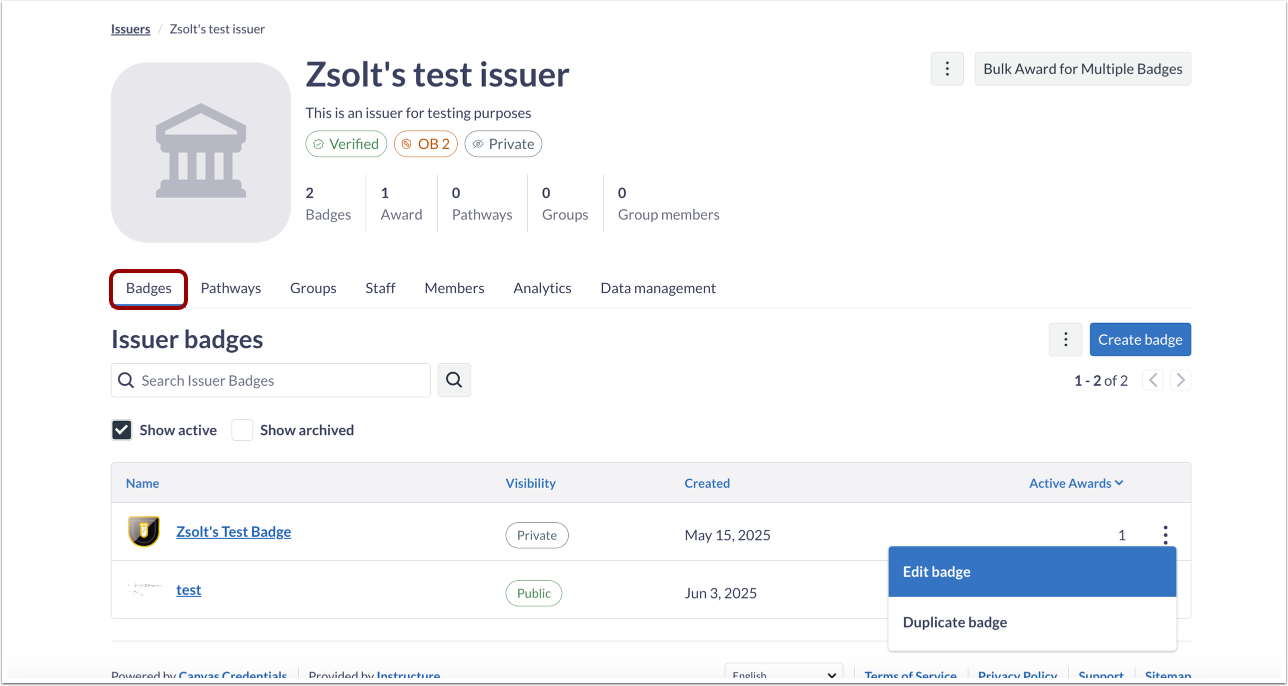Open the Issuers breadcrumb link
This screenshot has height=686, width=1288.
(x=131, y=29)
